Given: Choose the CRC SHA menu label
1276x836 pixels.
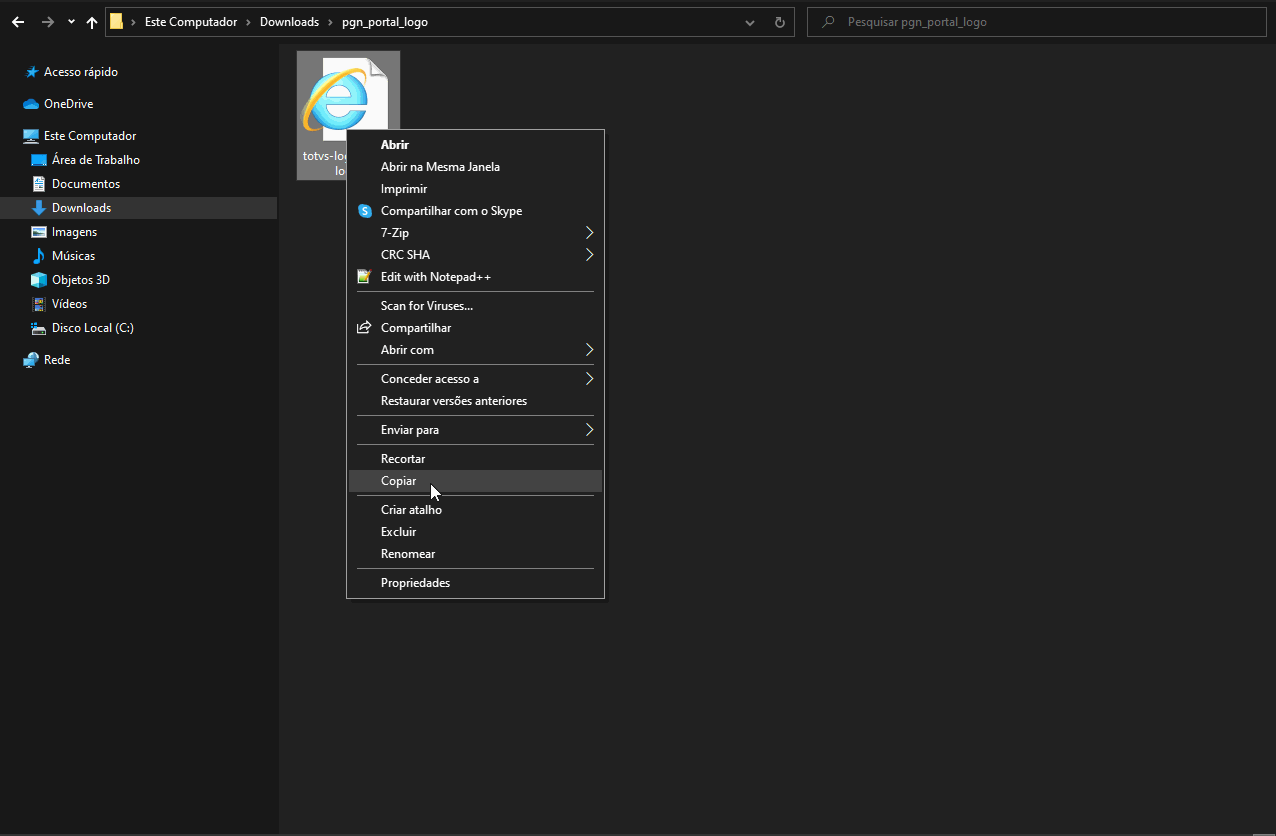Looking at the screenshot, I should tap(405, 255).
